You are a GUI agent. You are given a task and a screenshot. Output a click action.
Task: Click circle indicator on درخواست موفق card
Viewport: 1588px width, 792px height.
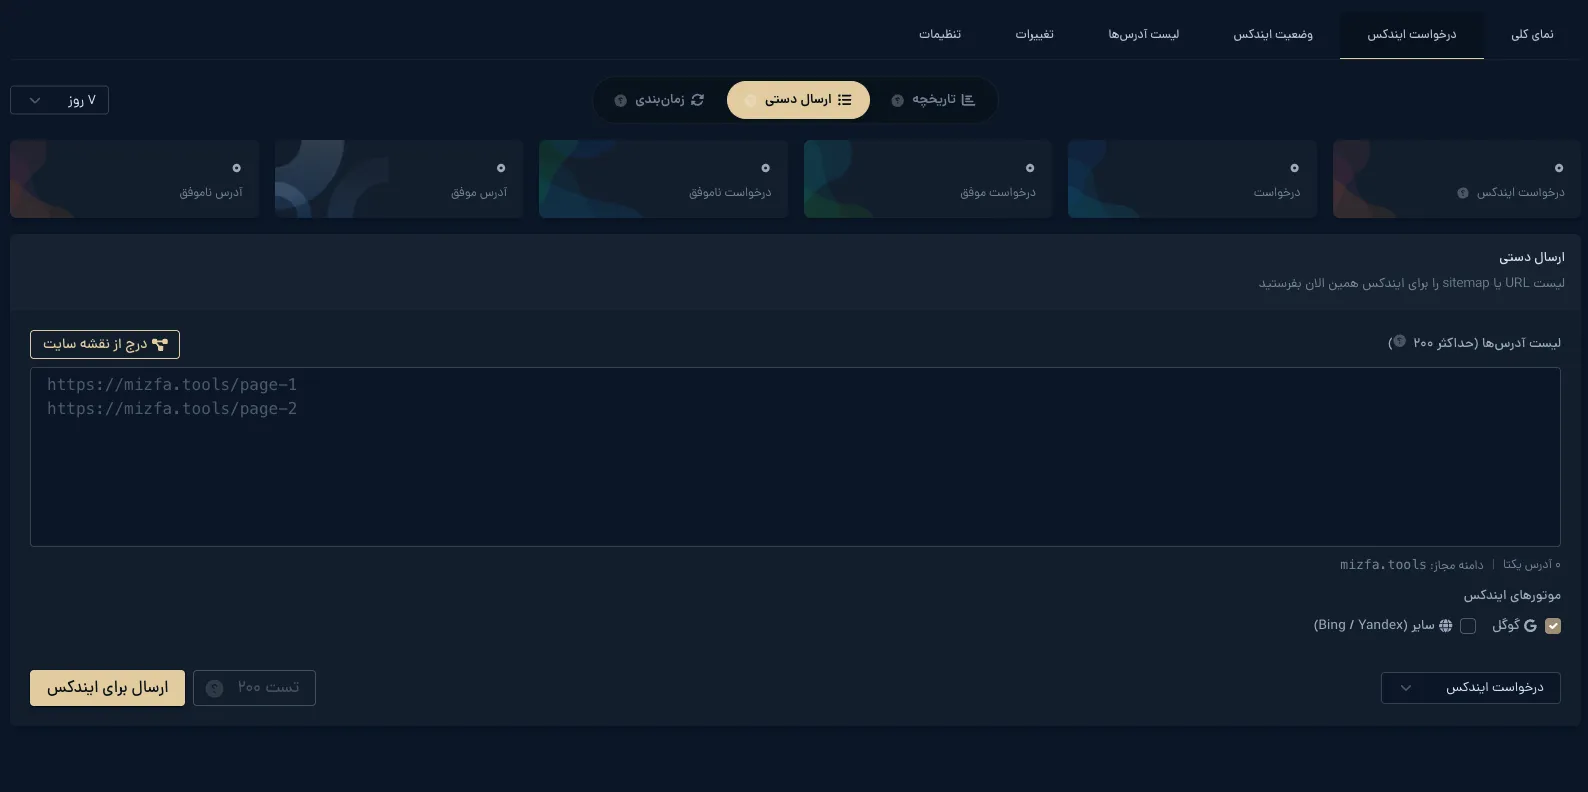1030,168
